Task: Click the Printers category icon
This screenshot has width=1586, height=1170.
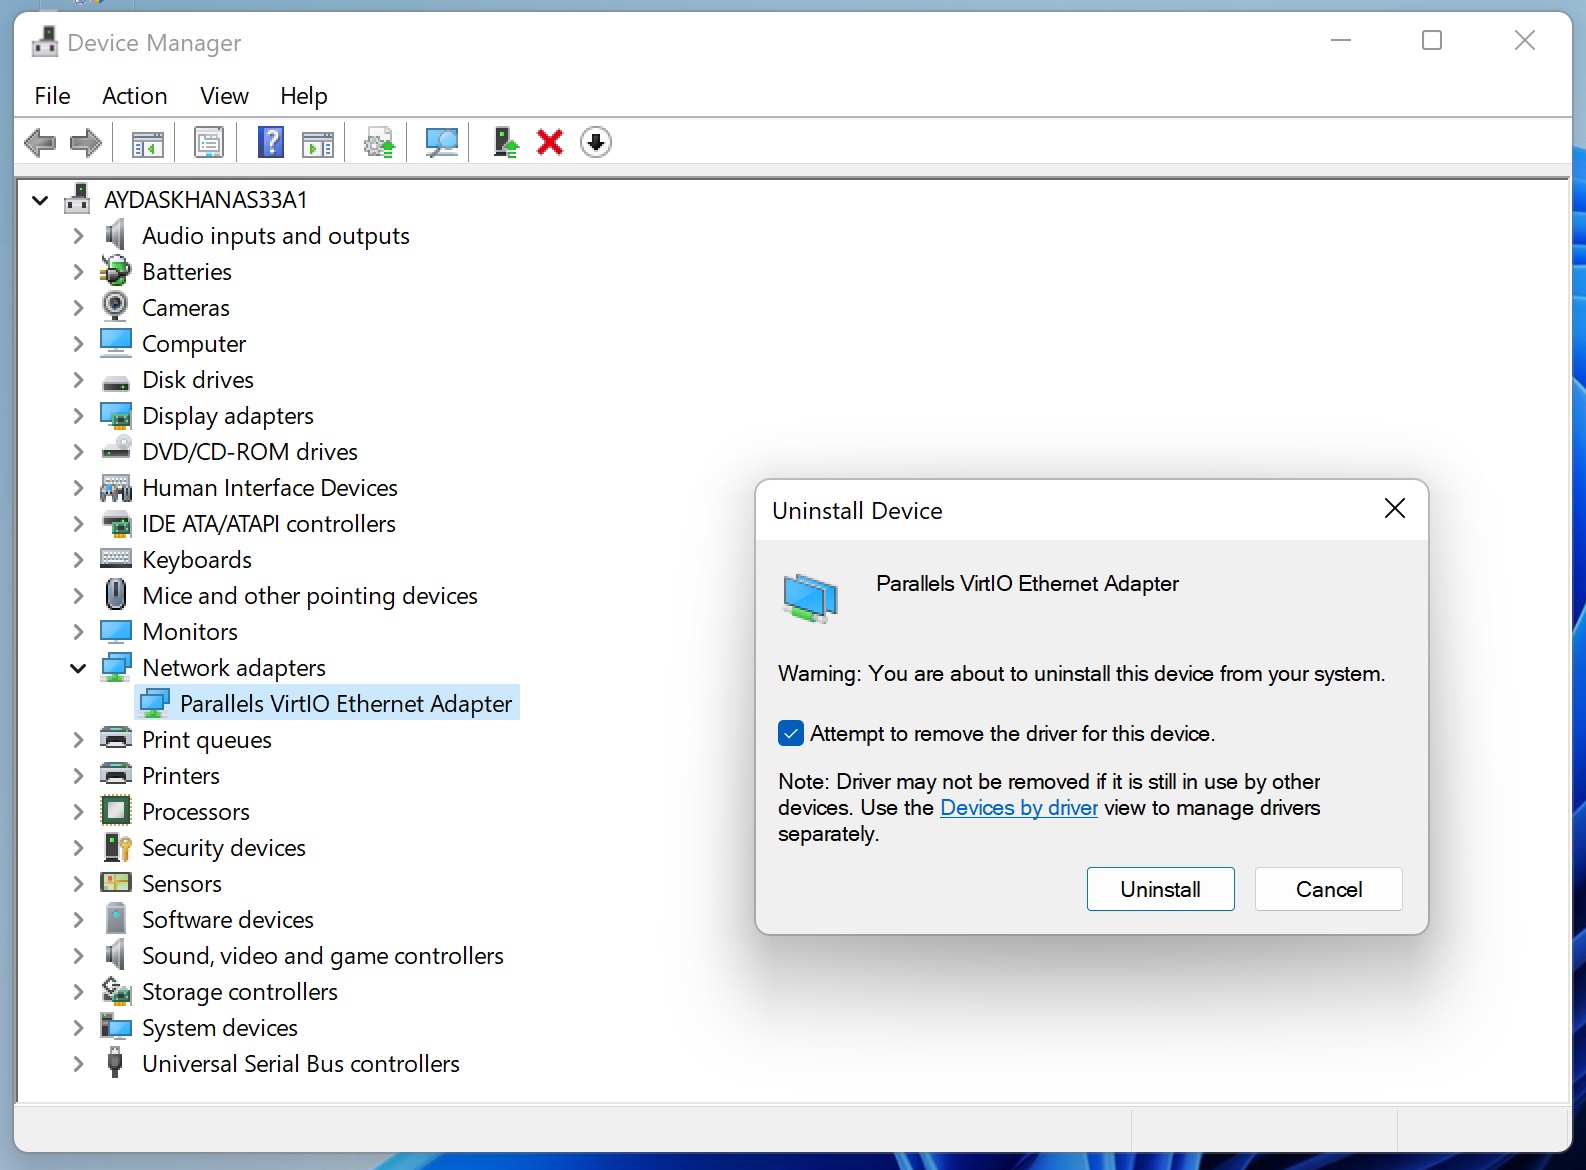Action: 116,775
